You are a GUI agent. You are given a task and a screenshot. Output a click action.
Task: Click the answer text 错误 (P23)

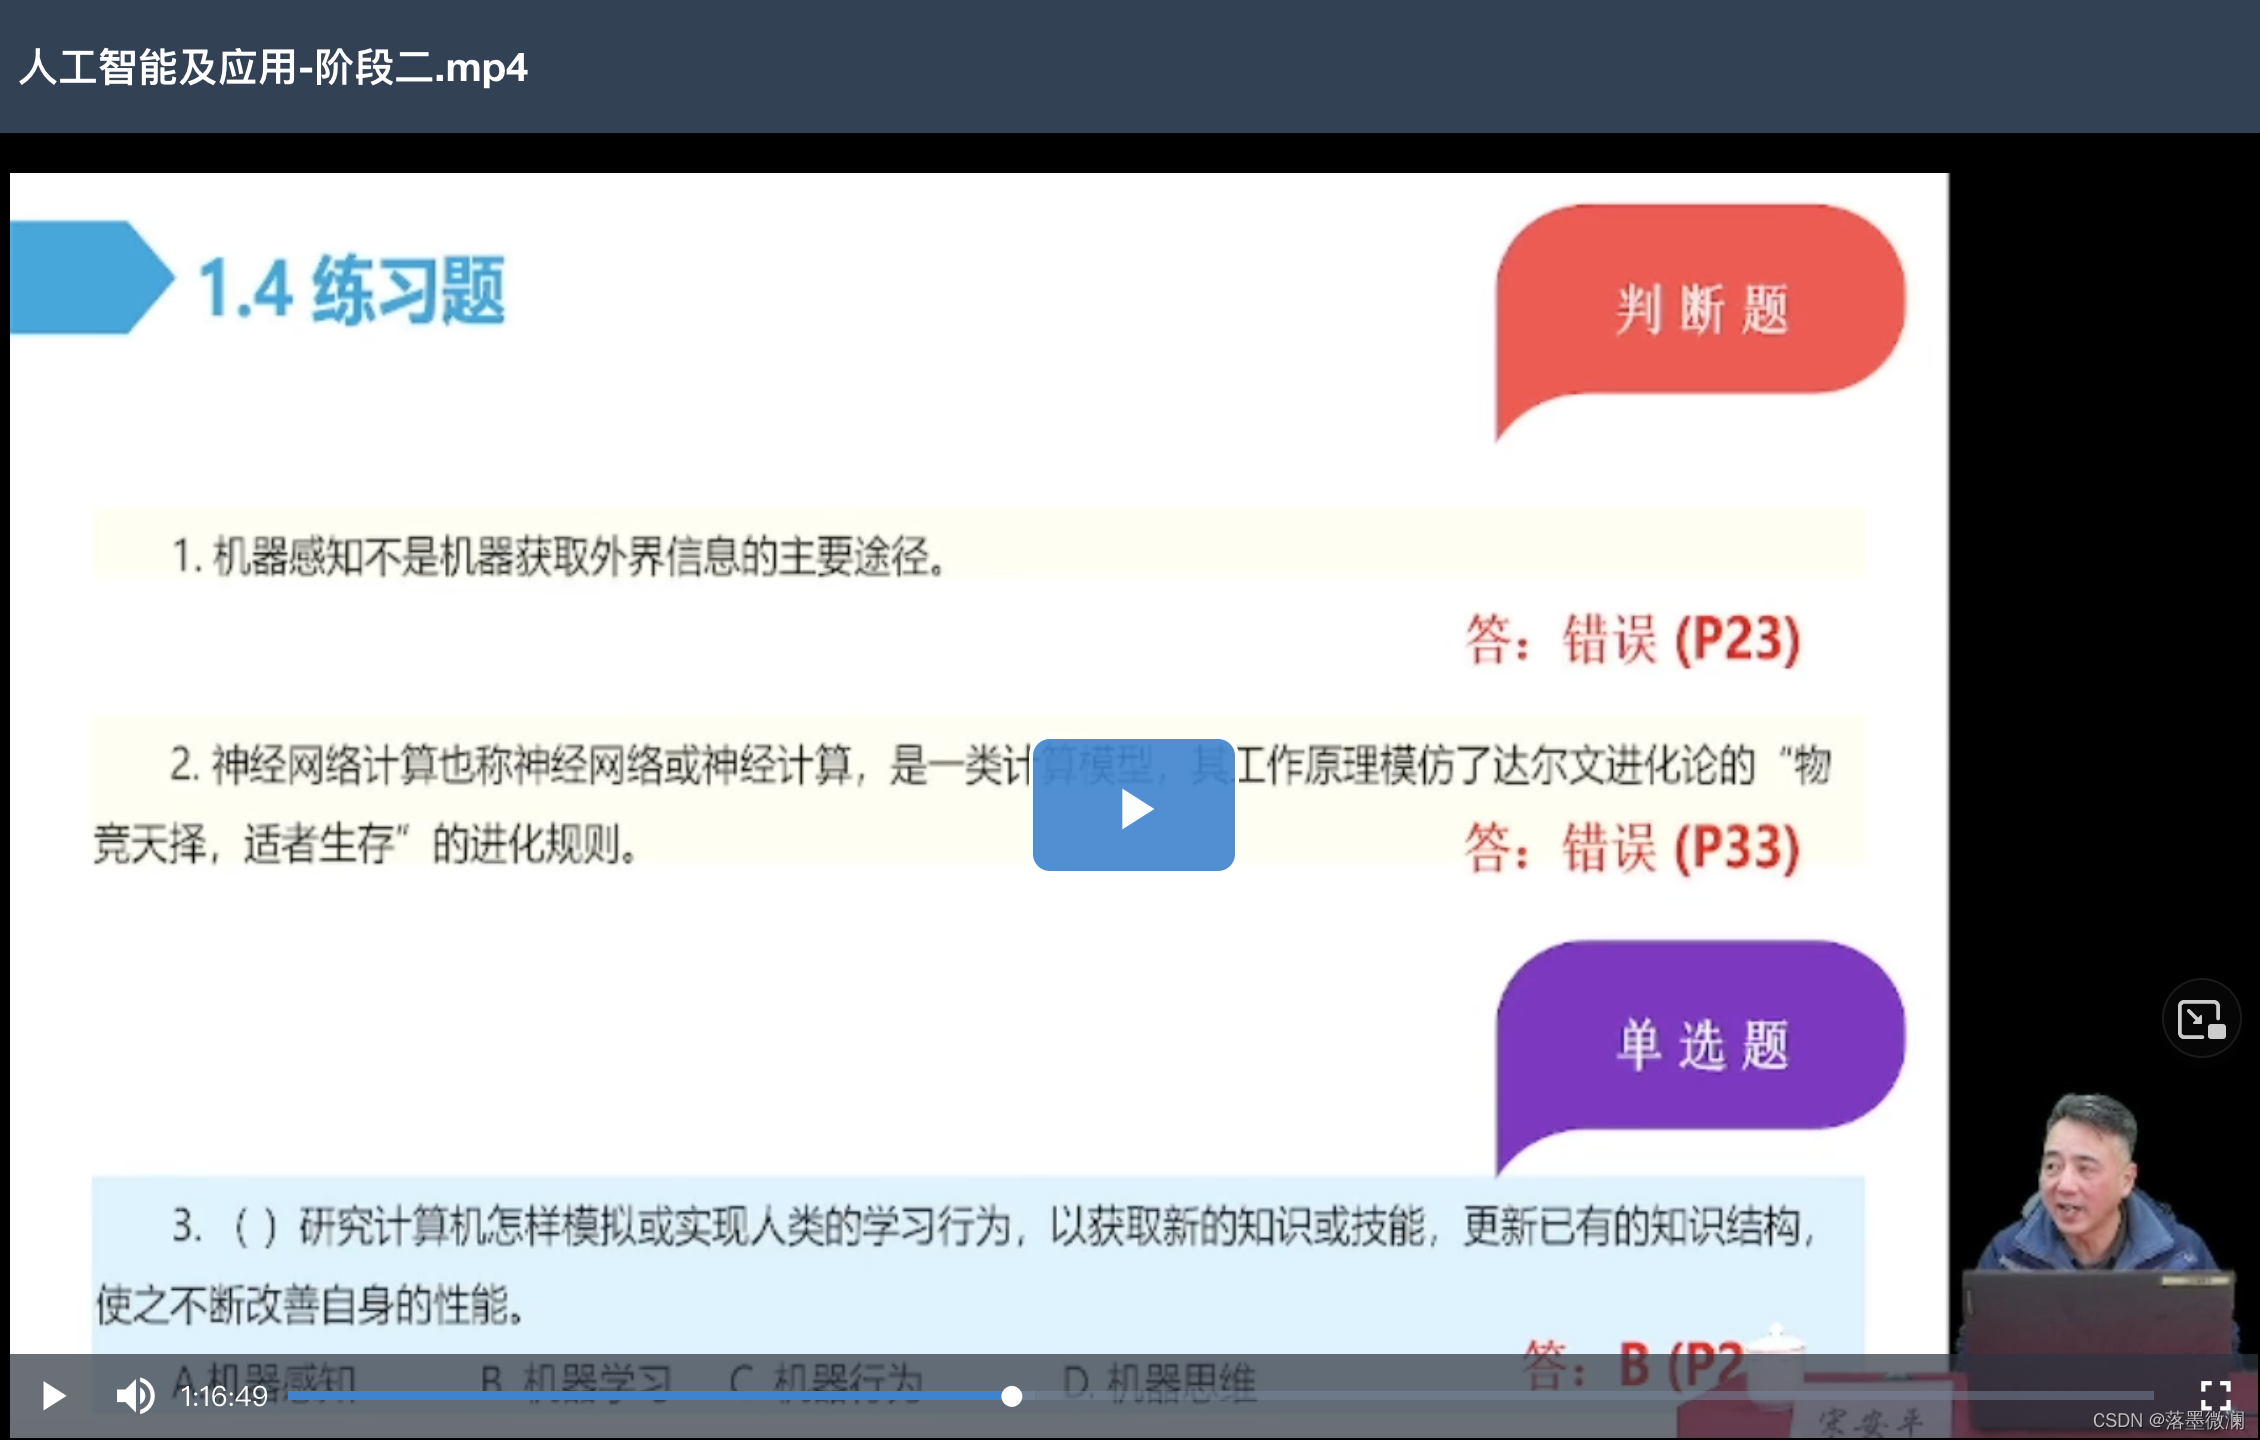(x=1680, y=639)
